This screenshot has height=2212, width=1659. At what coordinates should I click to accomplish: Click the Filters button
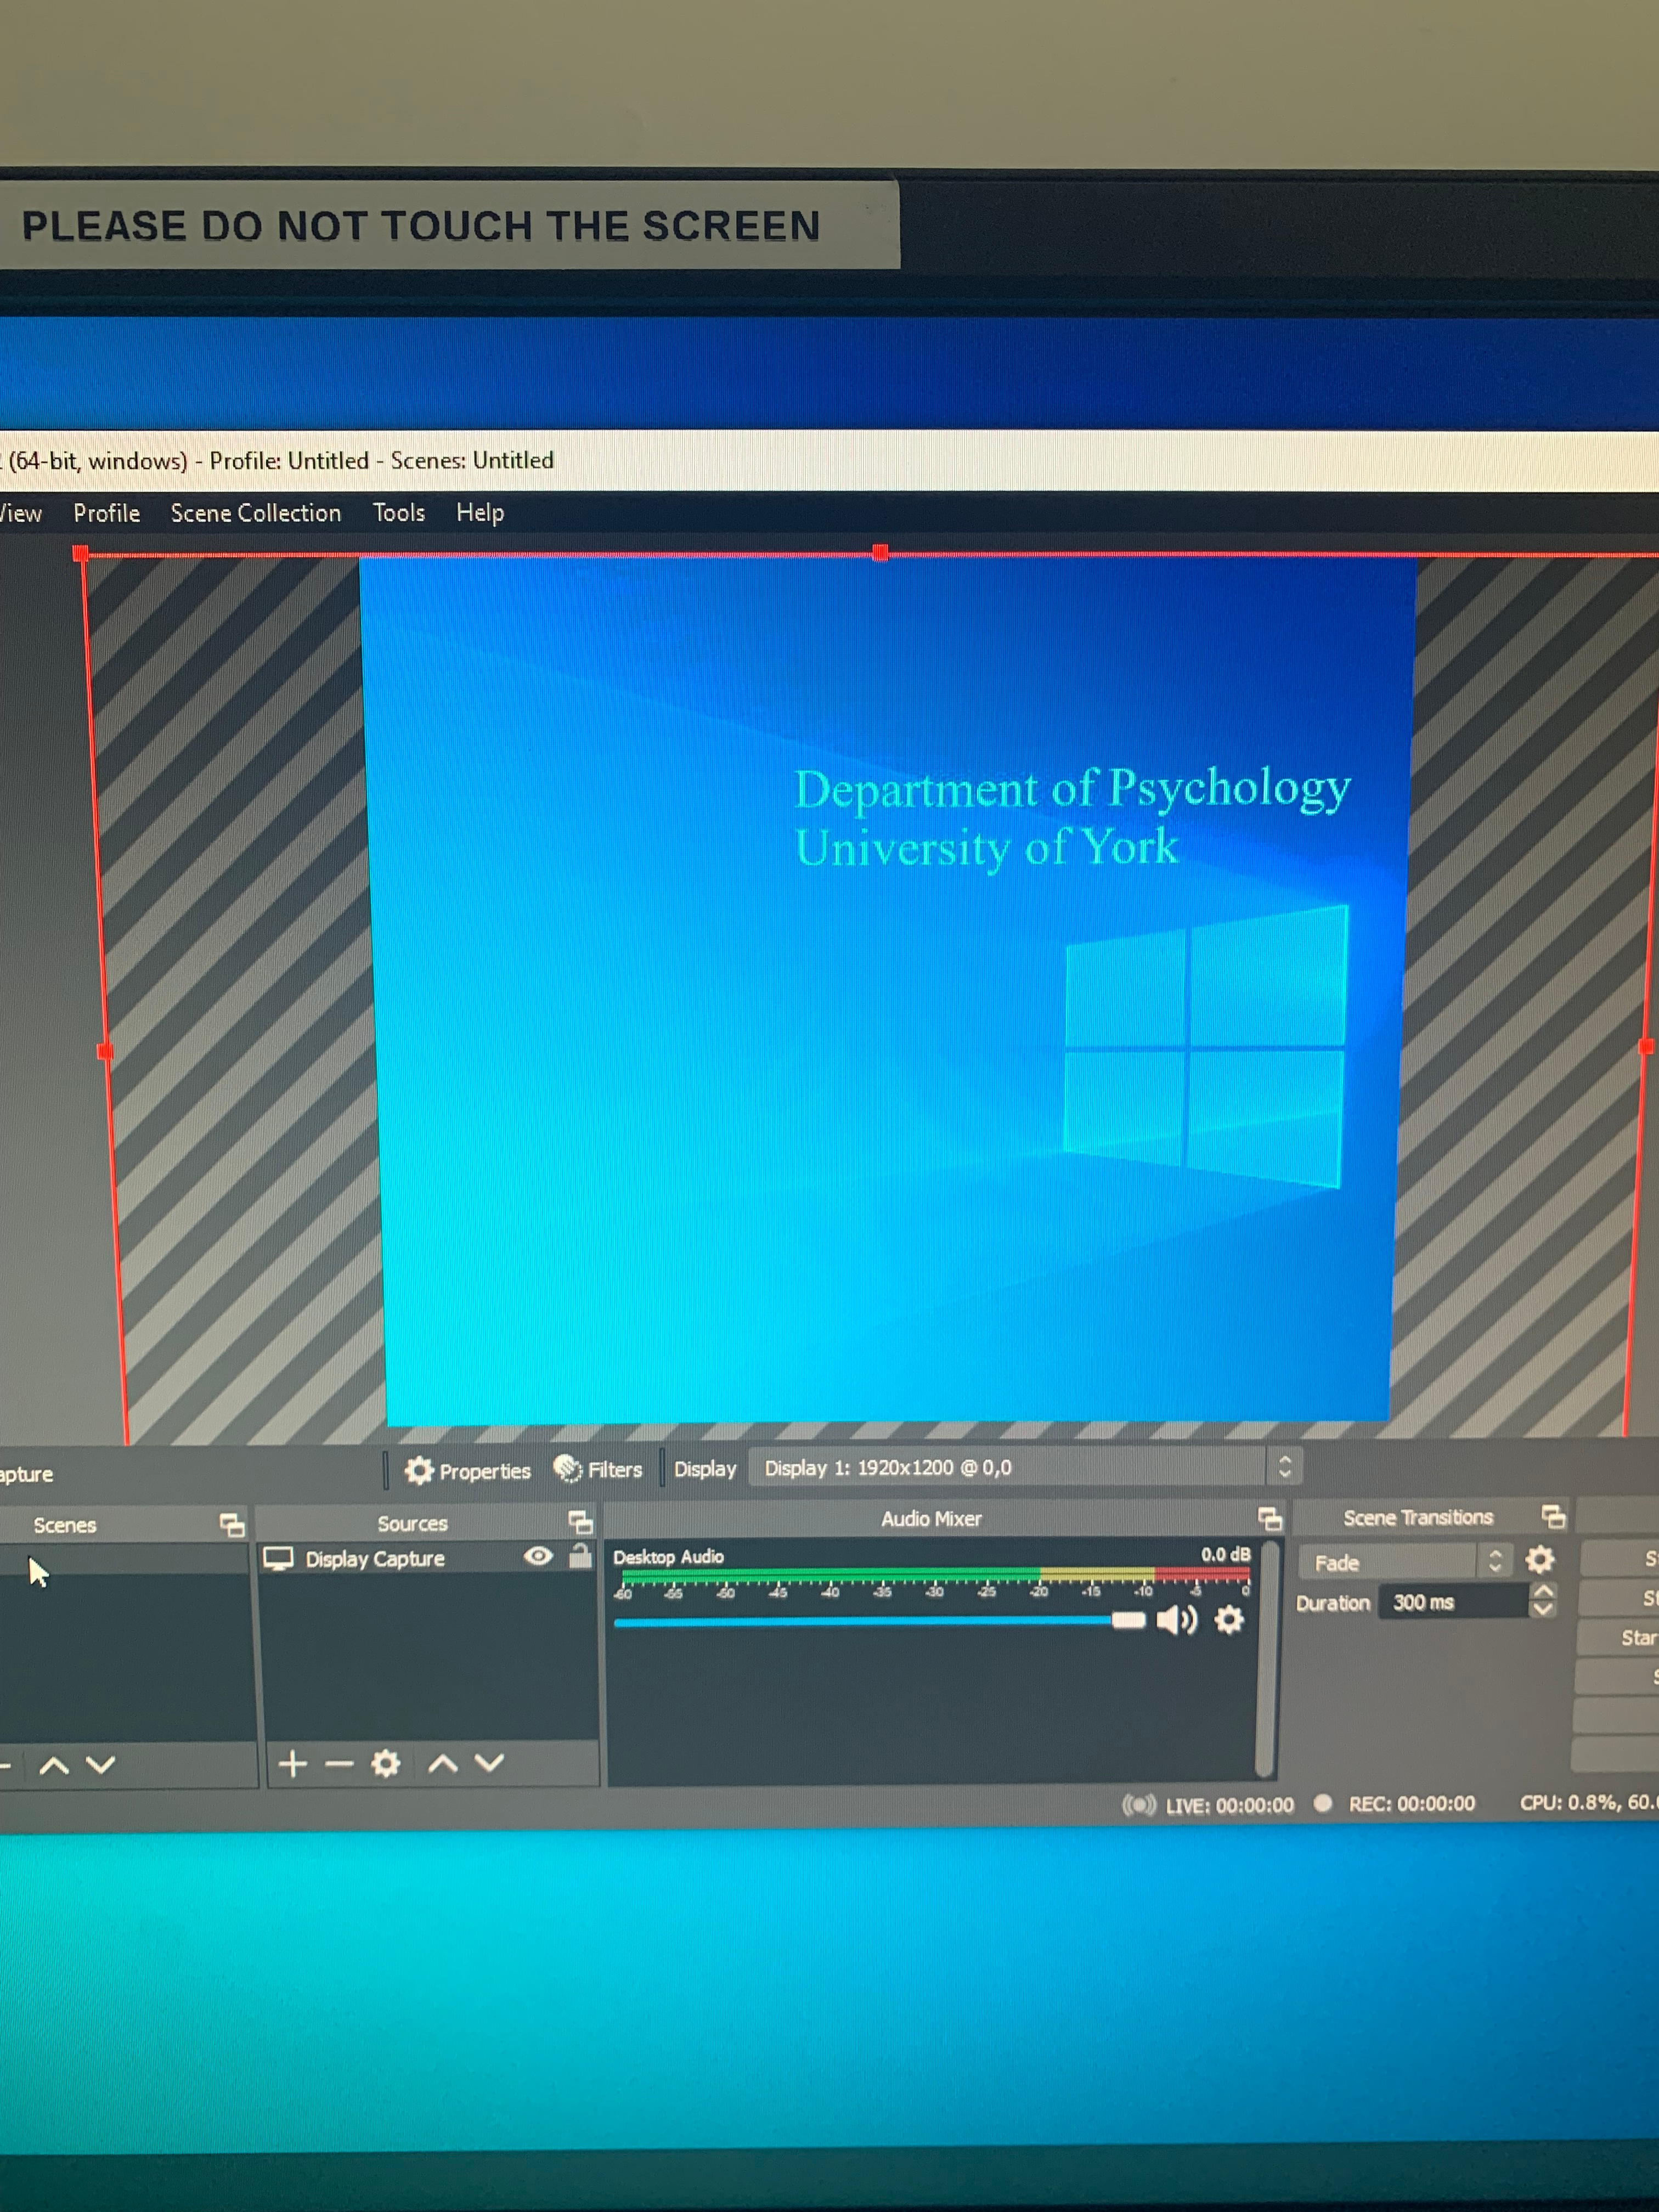point(598,1469)
